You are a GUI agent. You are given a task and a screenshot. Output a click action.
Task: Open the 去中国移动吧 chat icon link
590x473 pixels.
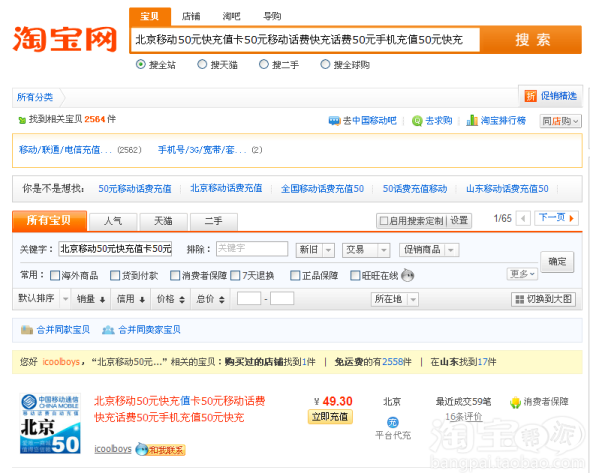(334, 121)
